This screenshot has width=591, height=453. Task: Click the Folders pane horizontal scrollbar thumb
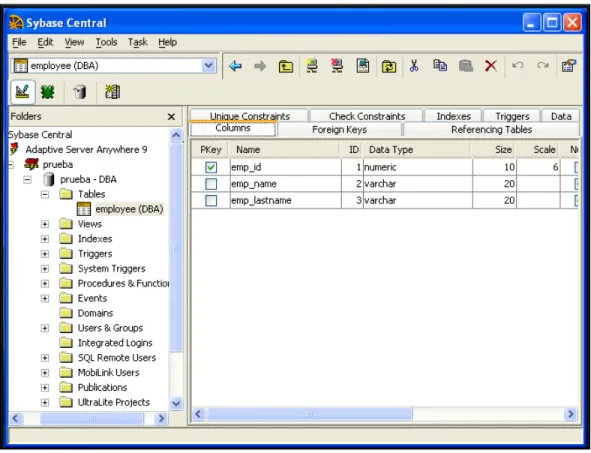click(x=92, y=418)
